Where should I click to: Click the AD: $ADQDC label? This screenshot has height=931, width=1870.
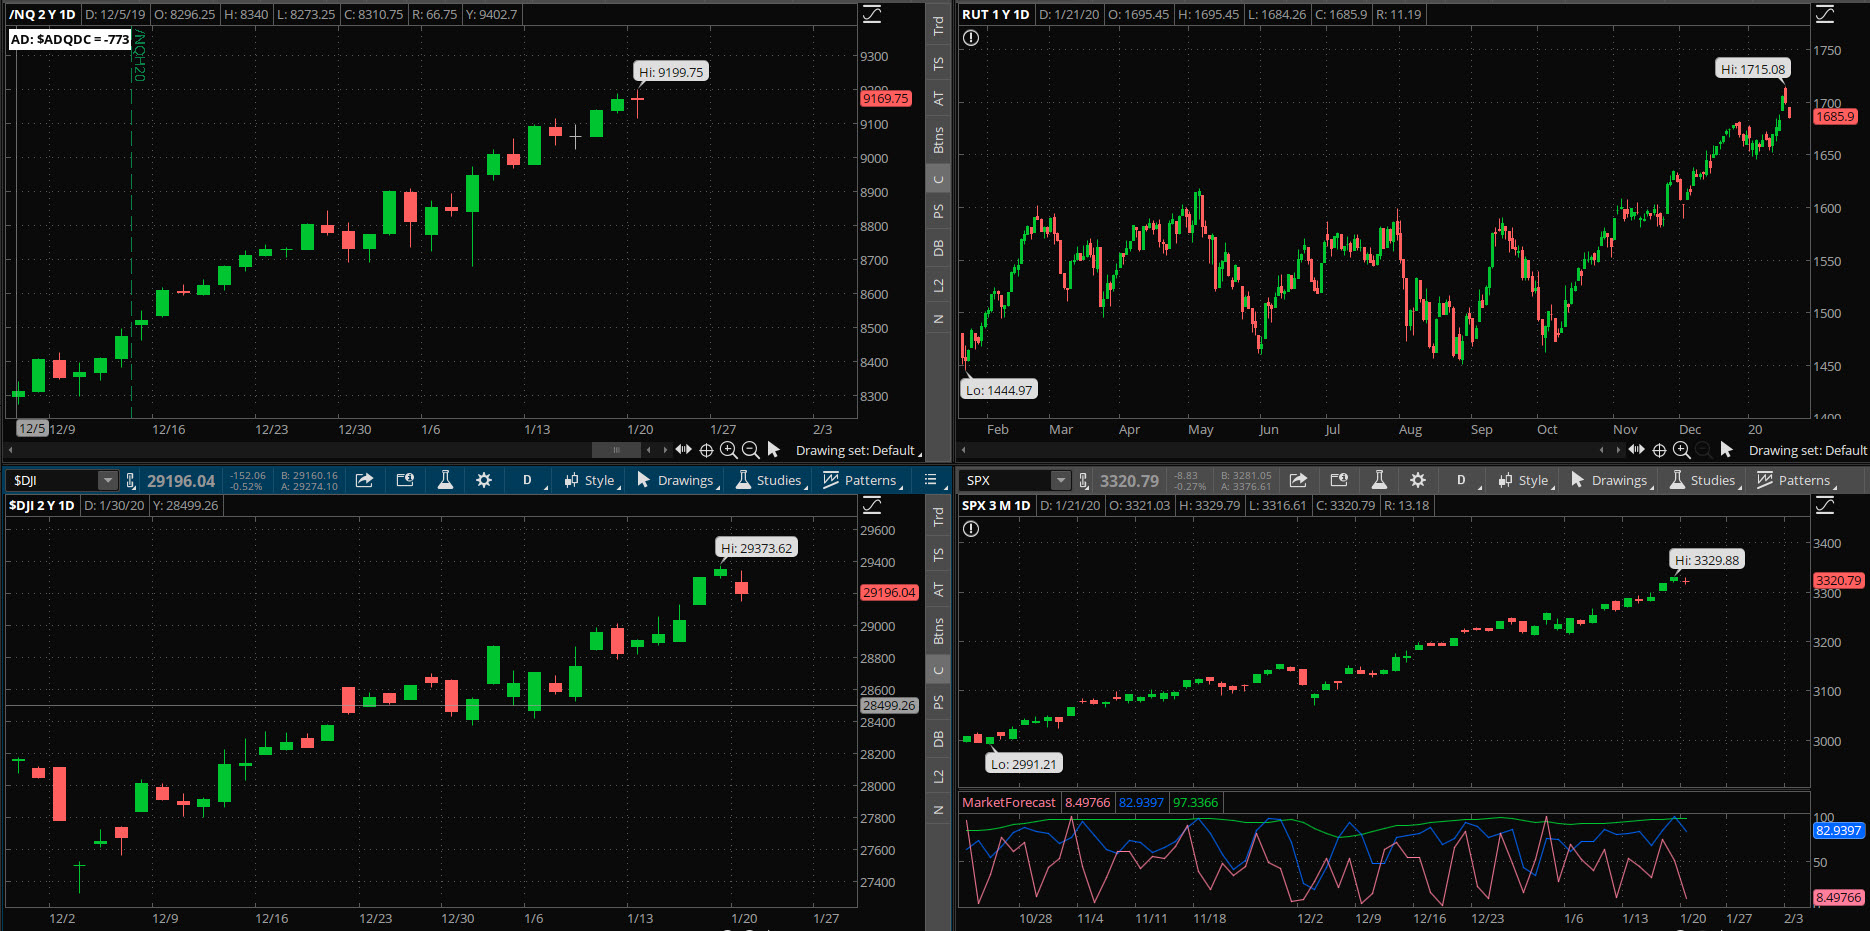tap(70, 39)
